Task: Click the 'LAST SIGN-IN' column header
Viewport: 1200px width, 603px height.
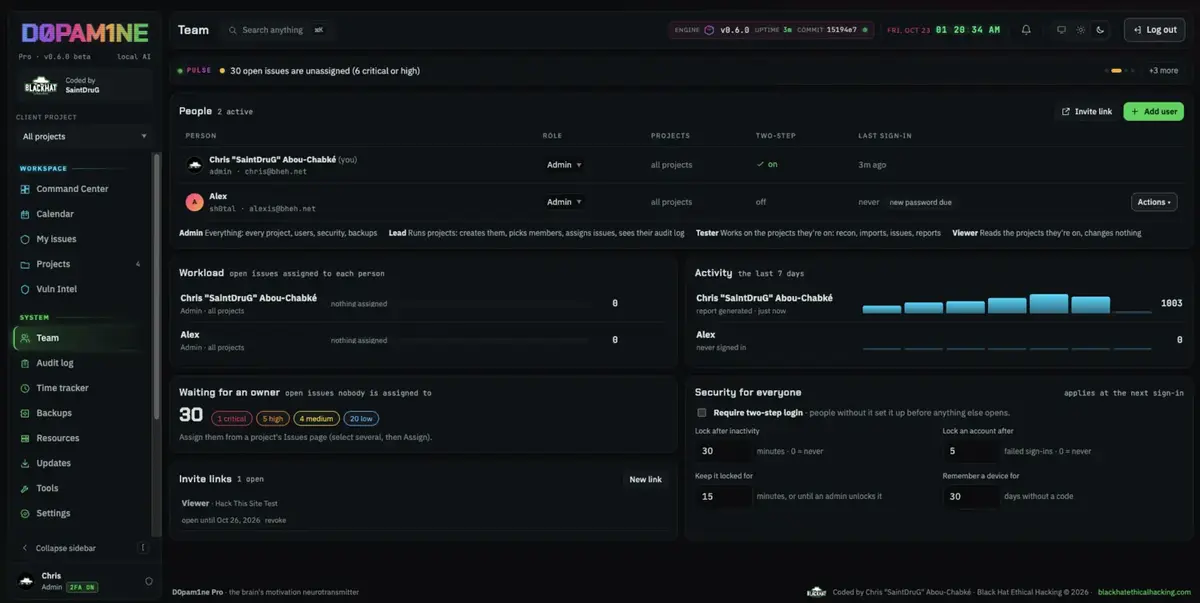Action: (x=885, y=136)
